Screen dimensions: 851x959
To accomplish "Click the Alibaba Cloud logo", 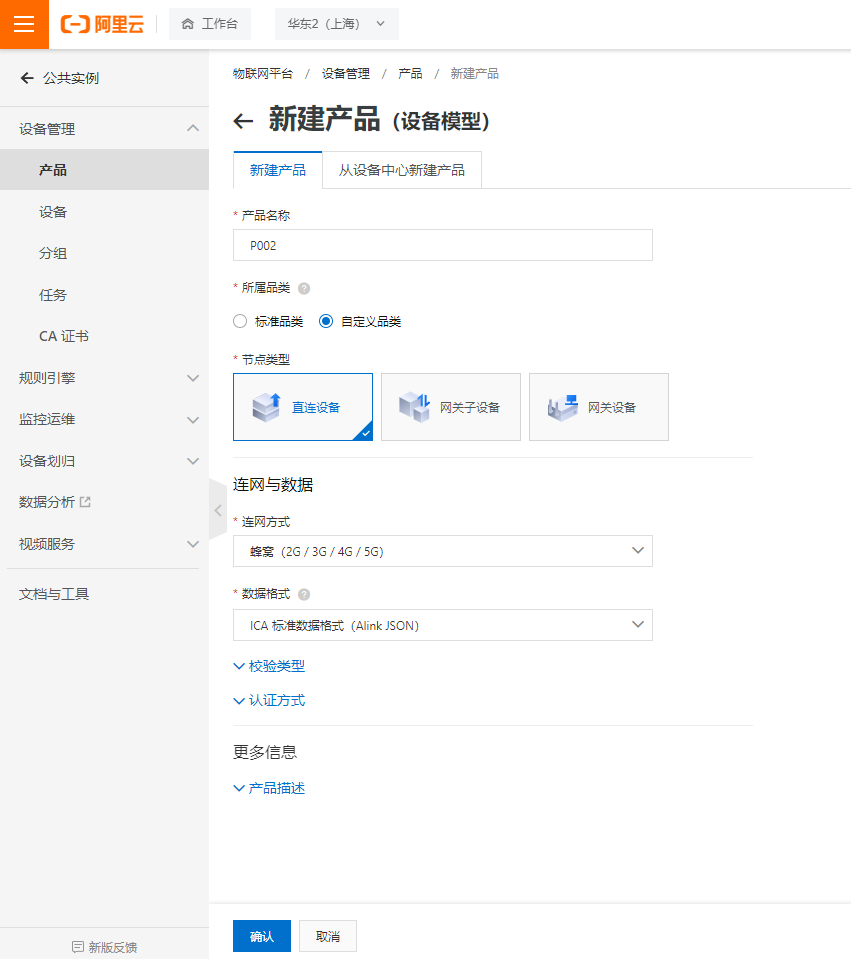I will coord(102,24).
